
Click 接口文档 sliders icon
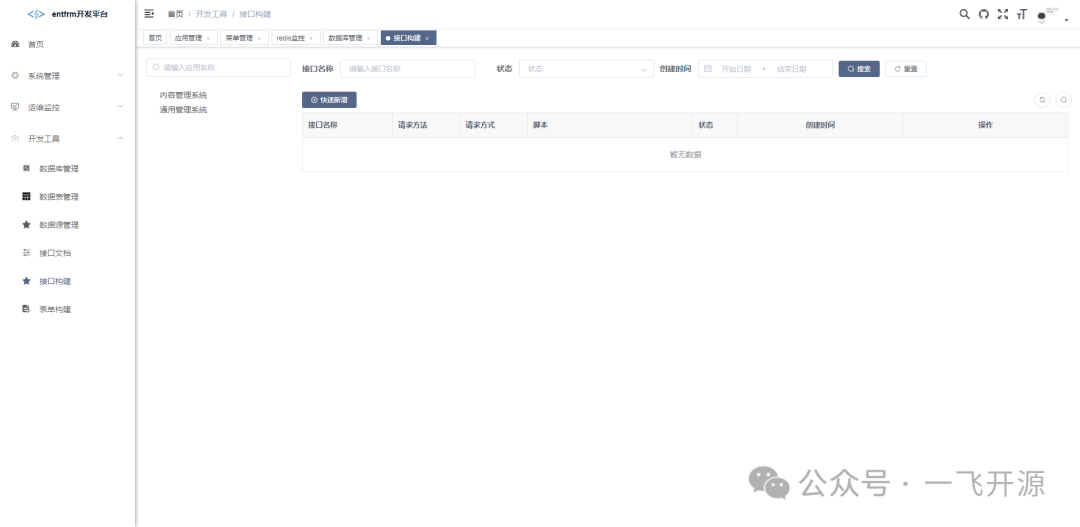pyautogui.click(x=26, y=253)
